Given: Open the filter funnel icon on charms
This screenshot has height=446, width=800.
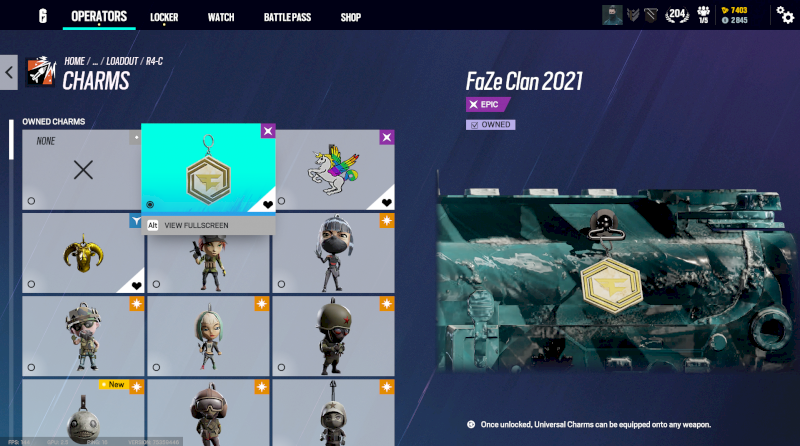Looking at the screenshot, I should pyautogui.click(x=136, y=221).
